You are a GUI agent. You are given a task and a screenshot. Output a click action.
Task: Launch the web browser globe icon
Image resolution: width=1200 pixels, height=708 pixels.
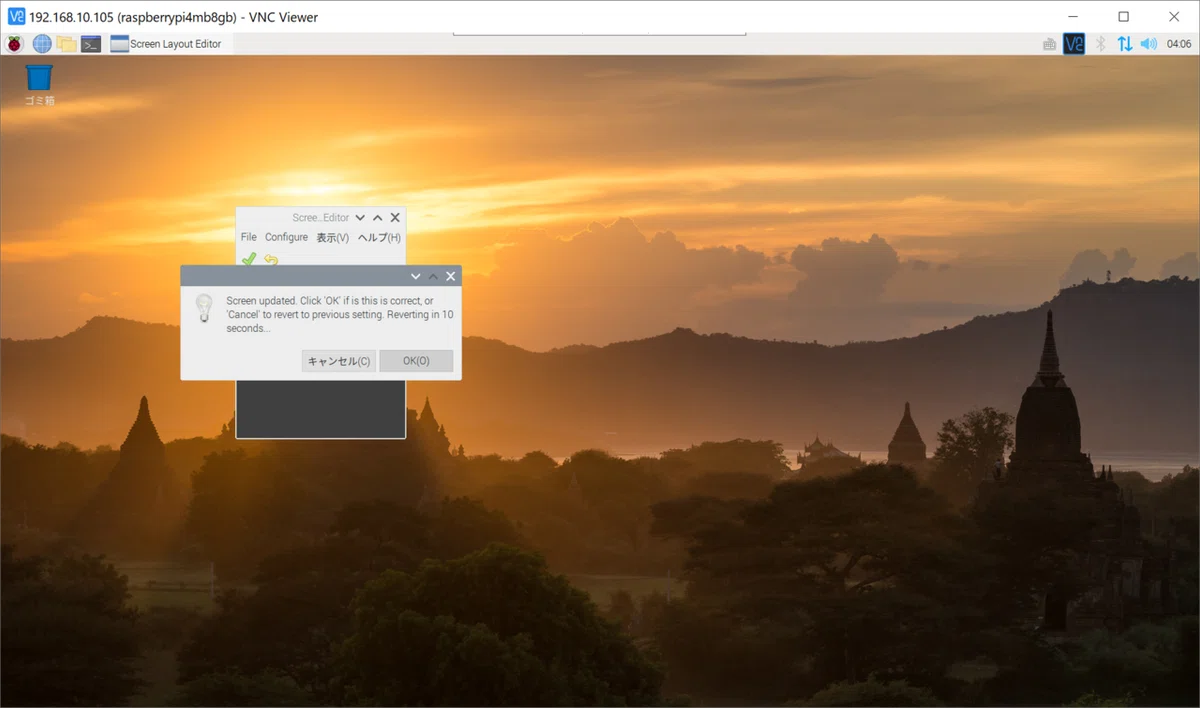[42, 43]
